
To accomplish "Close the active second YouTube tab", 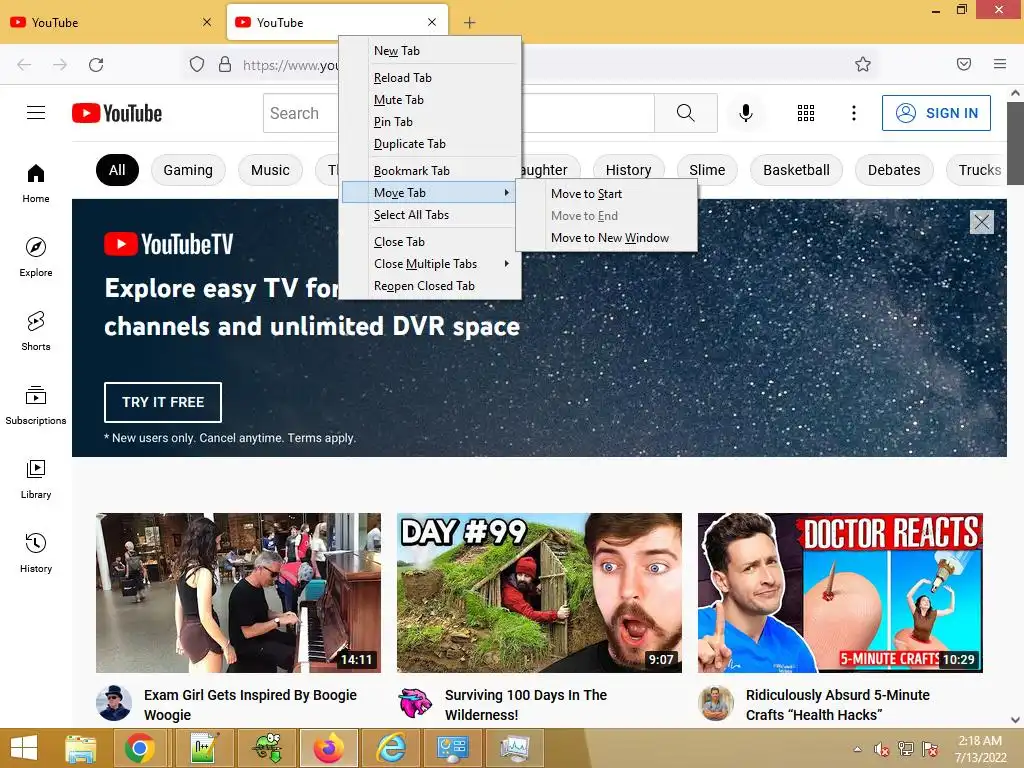I will 432,22.
